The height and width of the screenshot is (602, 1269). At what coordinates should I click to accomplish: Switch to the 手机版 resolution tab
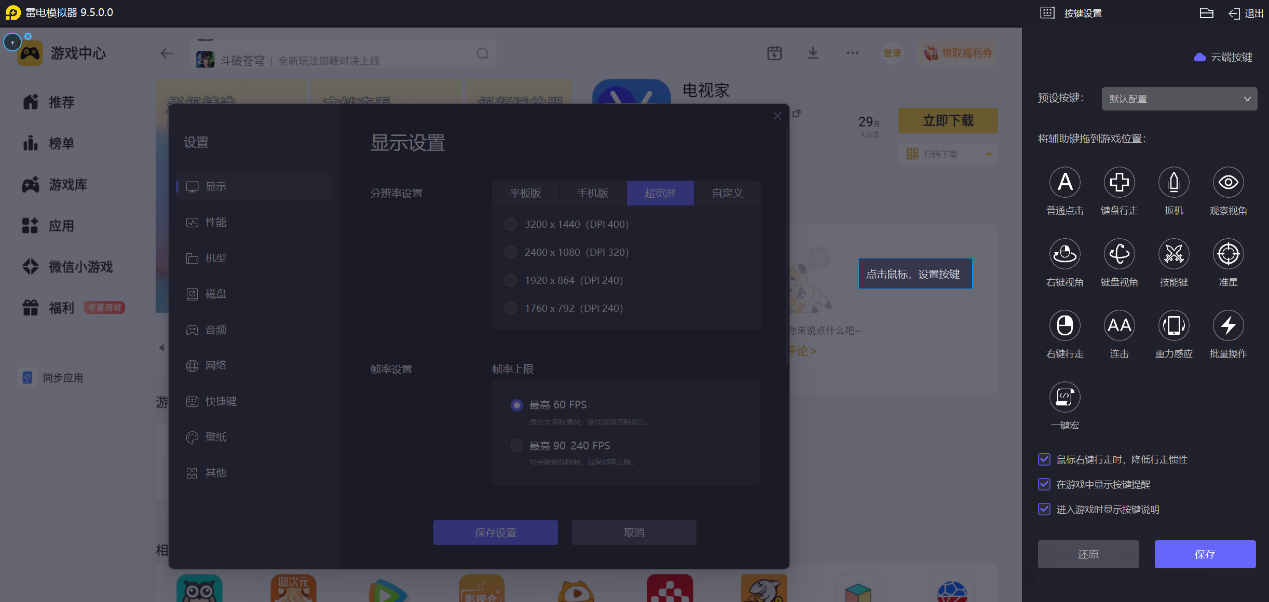coord(592,193)
